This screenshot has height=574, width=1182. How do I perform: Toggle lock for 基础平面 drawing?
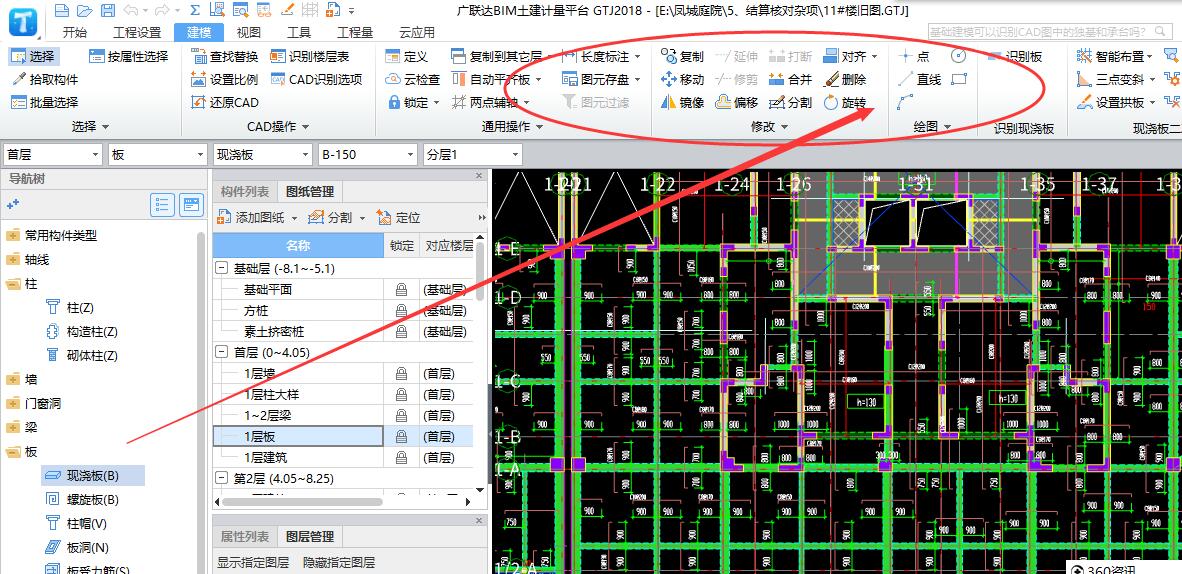coord(402,289)
